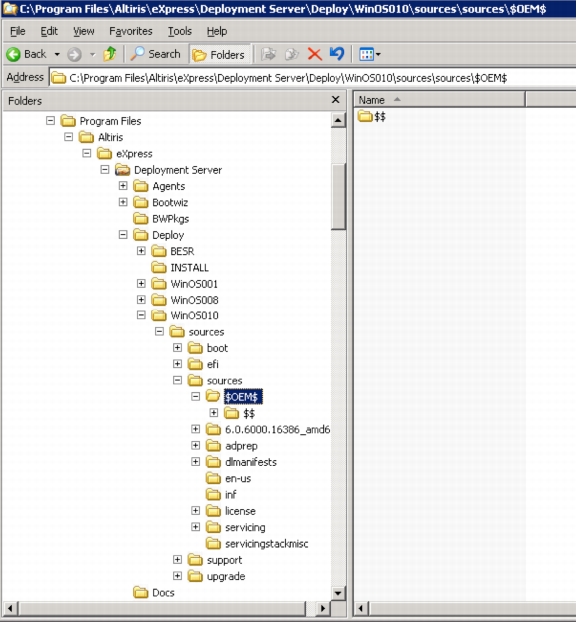
Task: Open the Tools menu
Action: point(180,31)
